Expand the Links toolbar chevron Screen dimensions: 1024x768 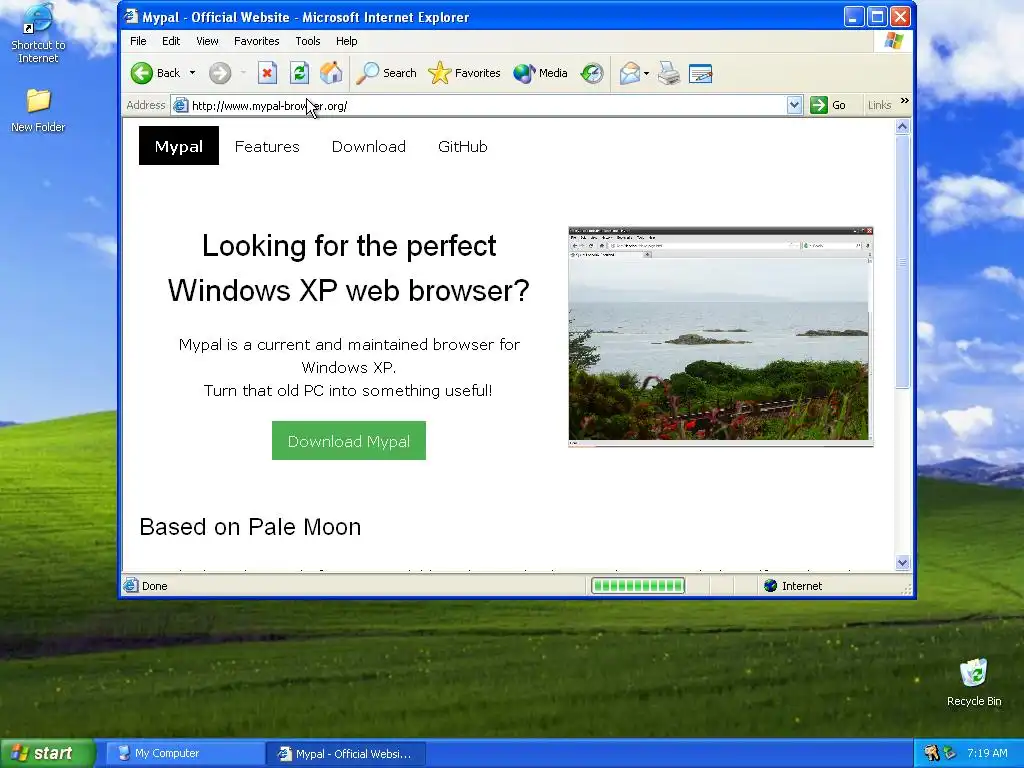pos(904,101)
